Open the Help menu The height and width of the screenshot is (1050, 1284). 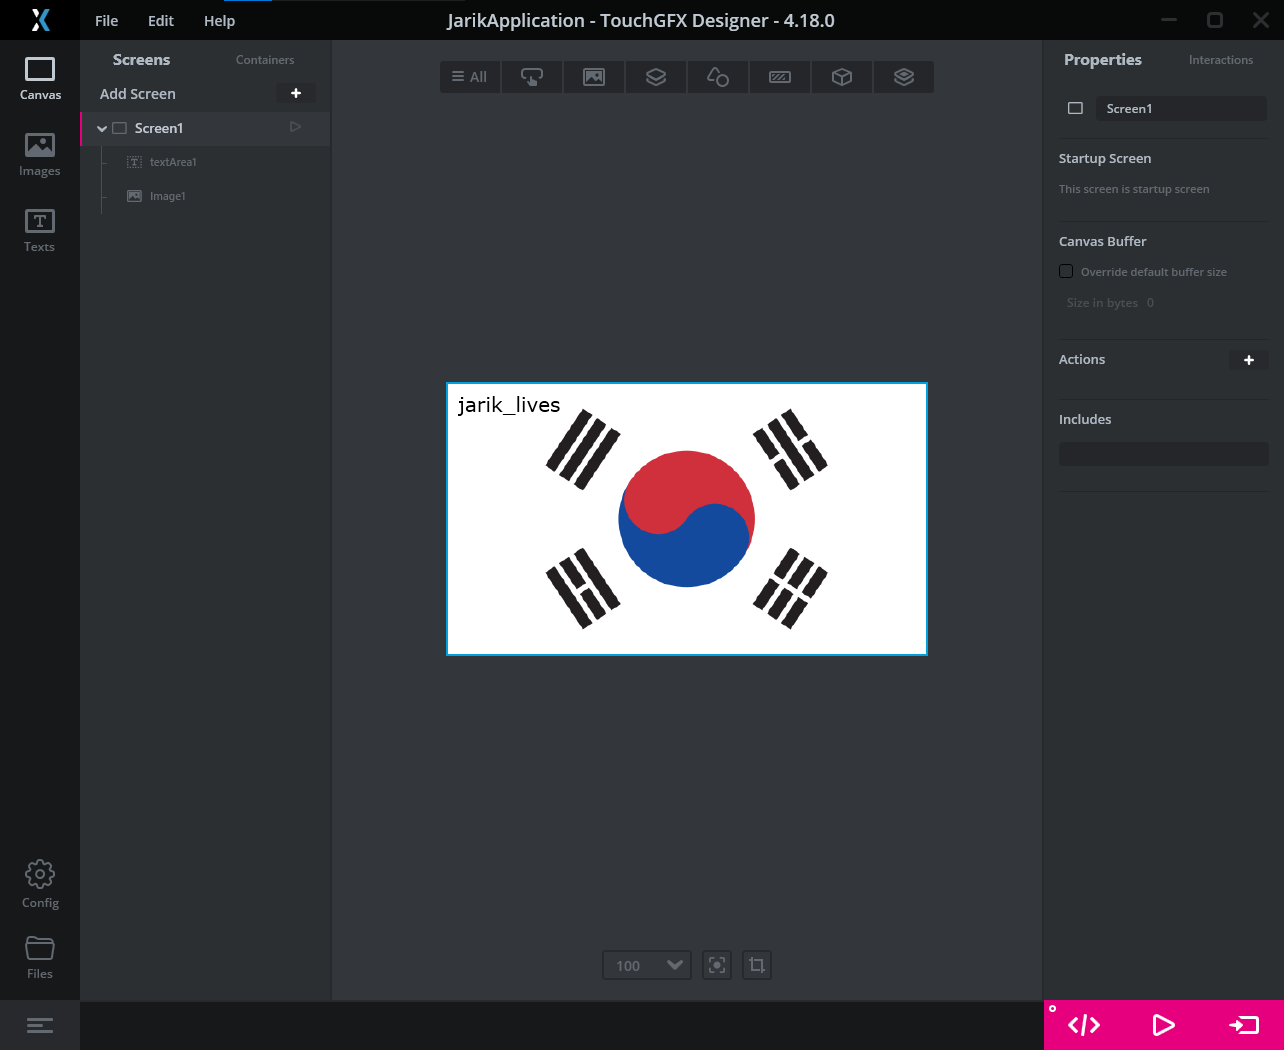[x=219, y=21]
